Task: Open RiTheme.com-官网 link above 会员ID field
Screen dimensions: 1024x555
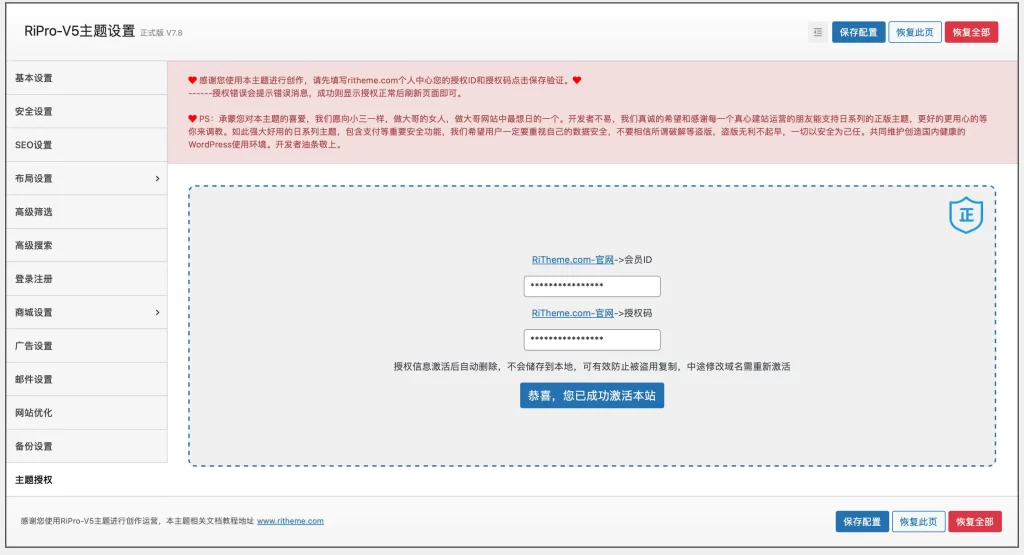Action: click(573, 260)
